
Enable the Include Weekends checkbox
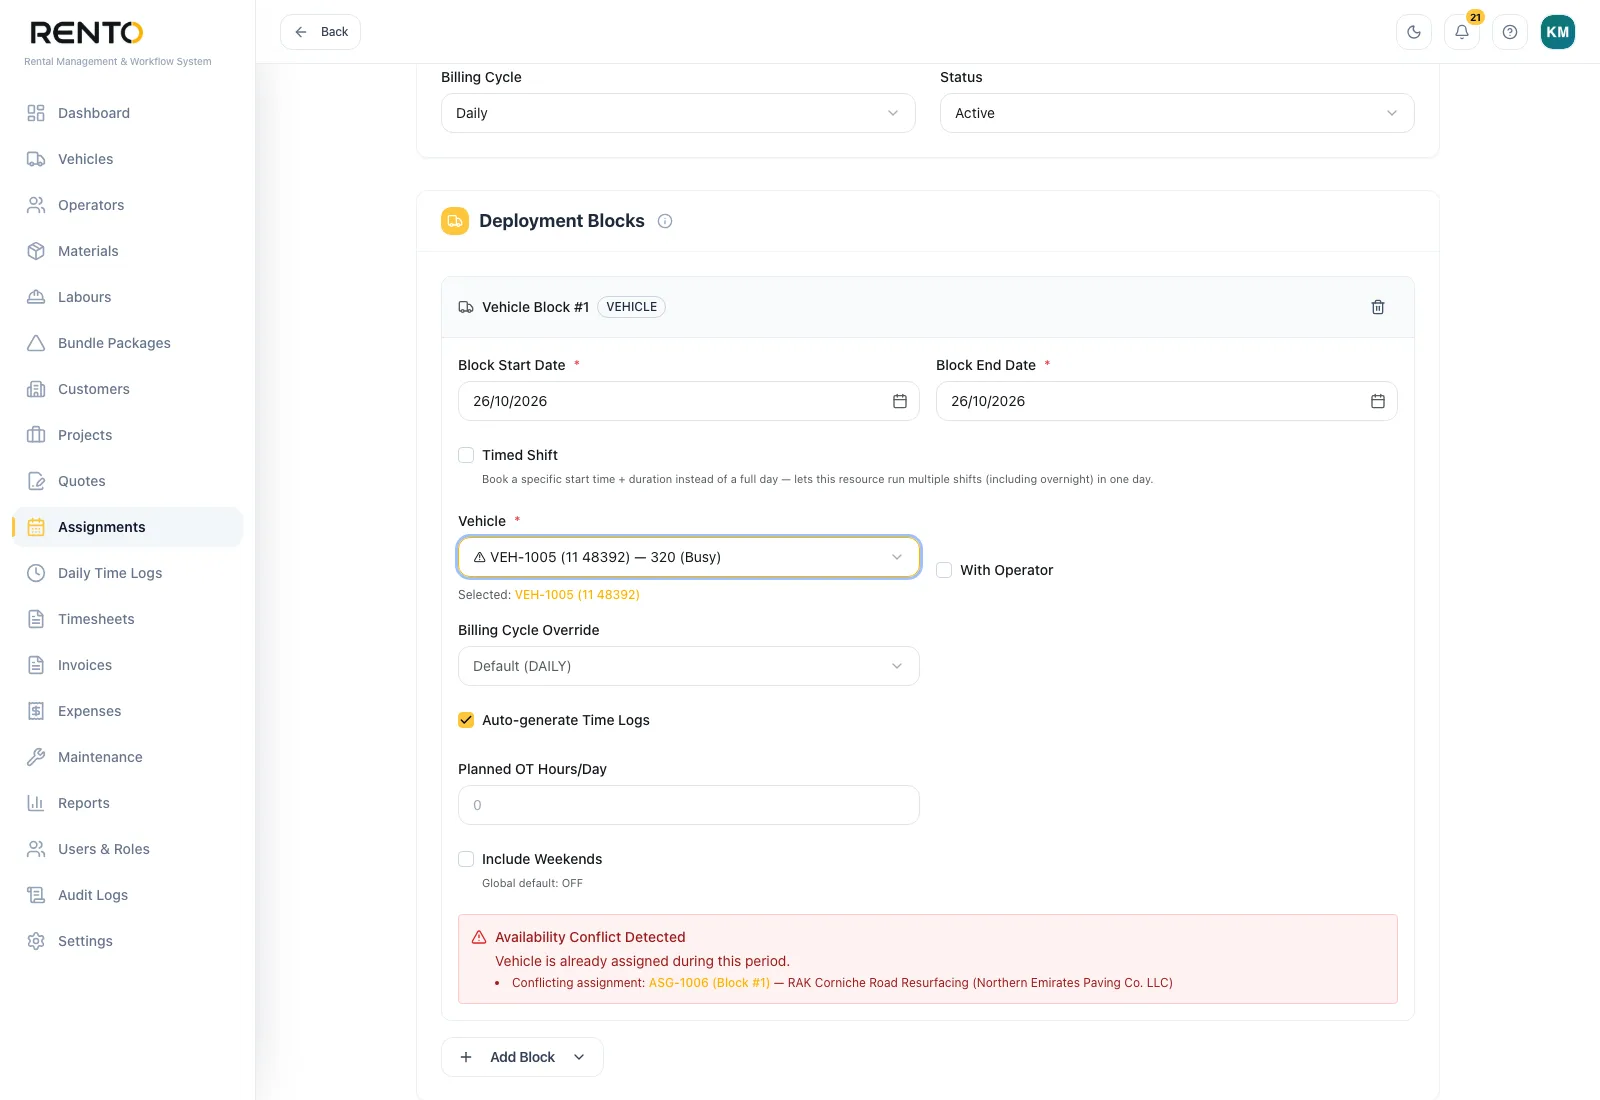click(466, 859)
